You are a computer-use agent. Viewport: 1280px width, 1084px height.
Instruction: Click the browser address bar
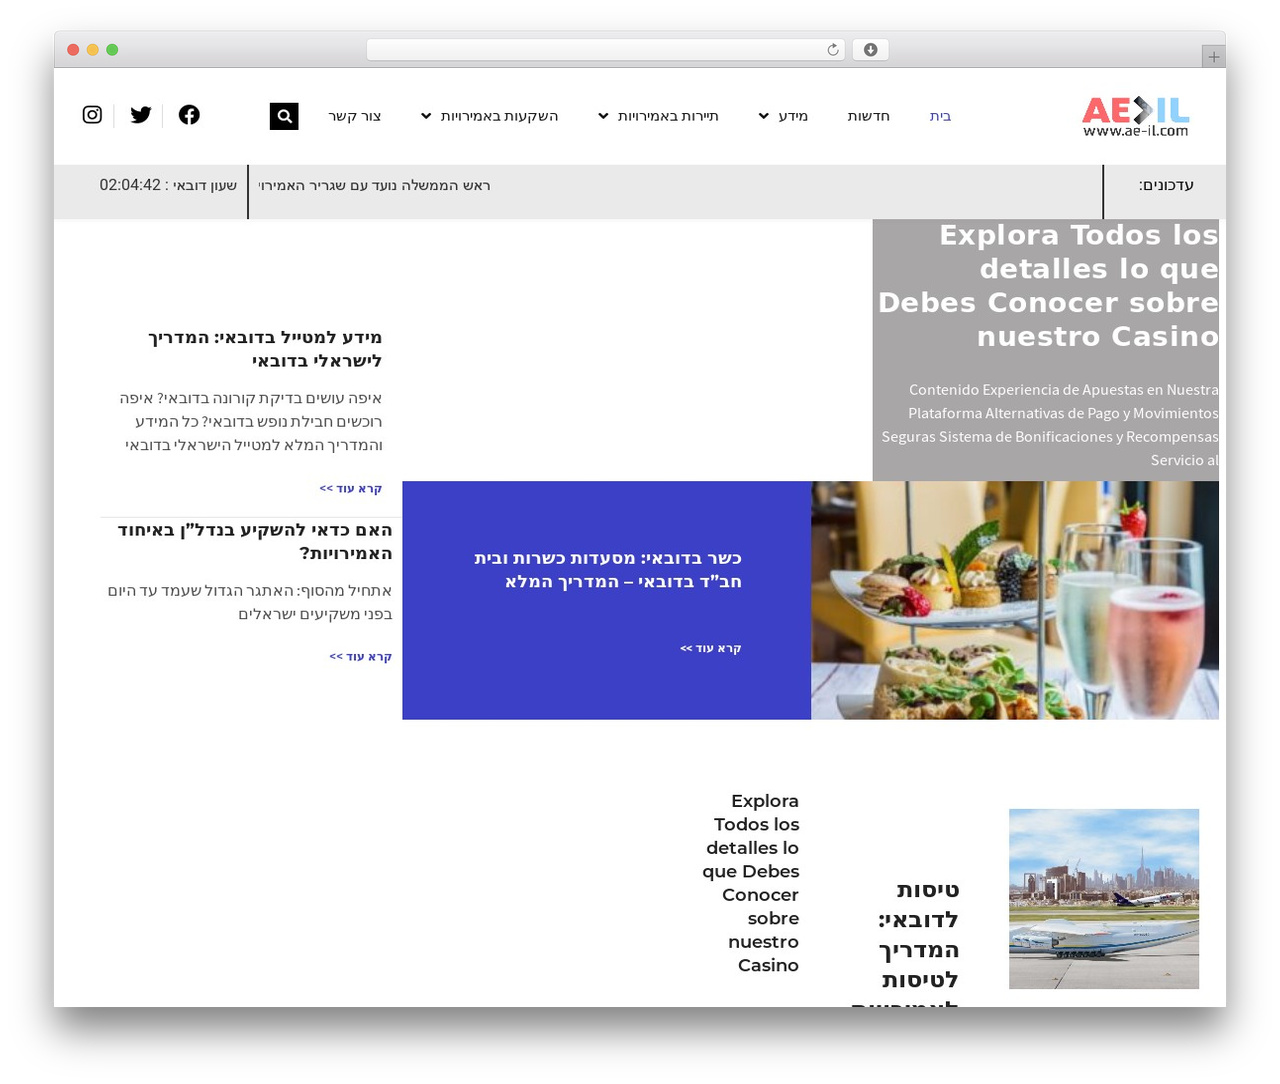[x=606, y=50]
